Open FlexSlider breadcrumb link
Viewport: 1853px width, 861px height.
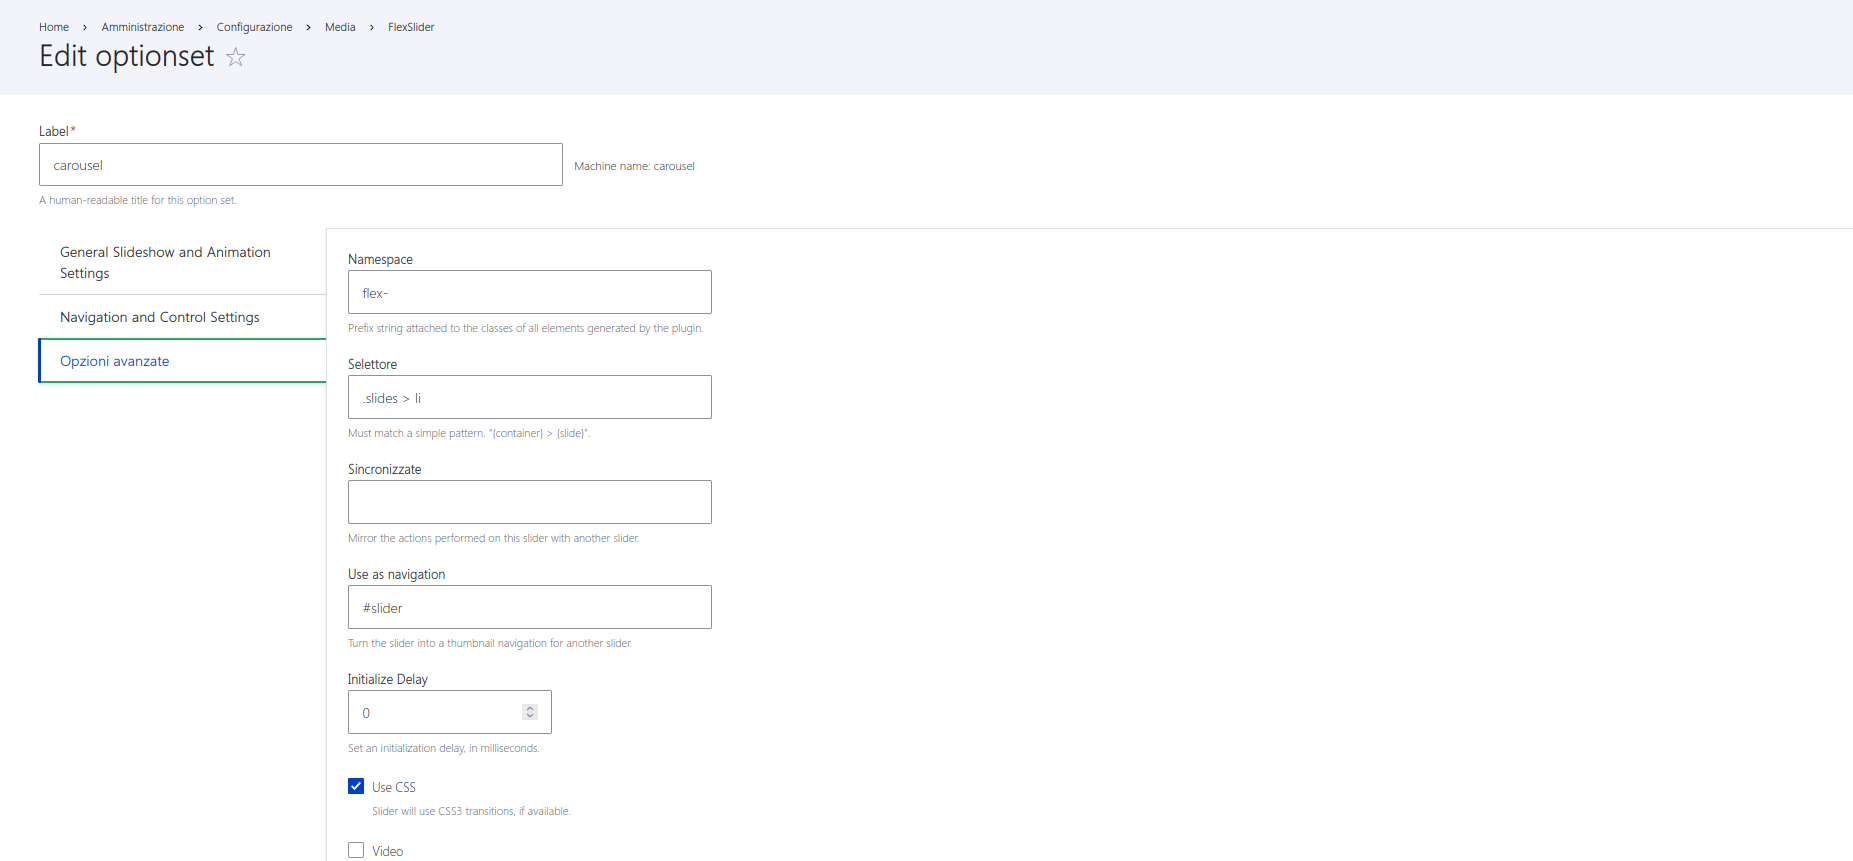click(411, 27)
